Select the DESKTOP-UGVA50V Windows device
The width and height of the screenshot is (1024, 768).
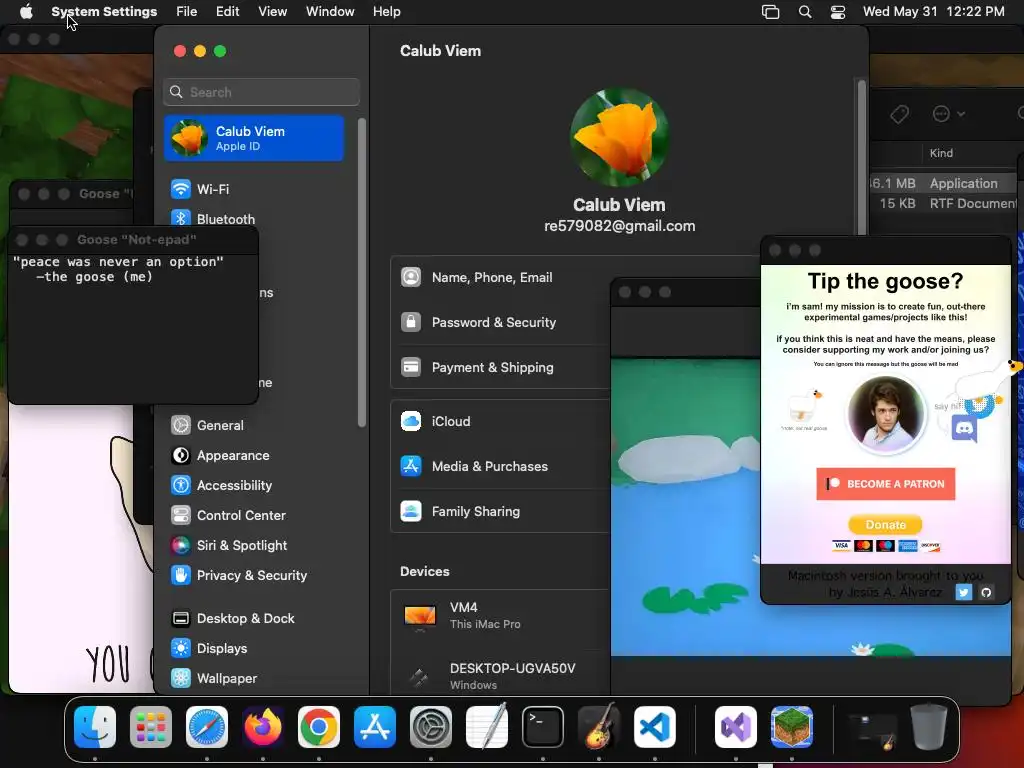(x=500, y=676)
